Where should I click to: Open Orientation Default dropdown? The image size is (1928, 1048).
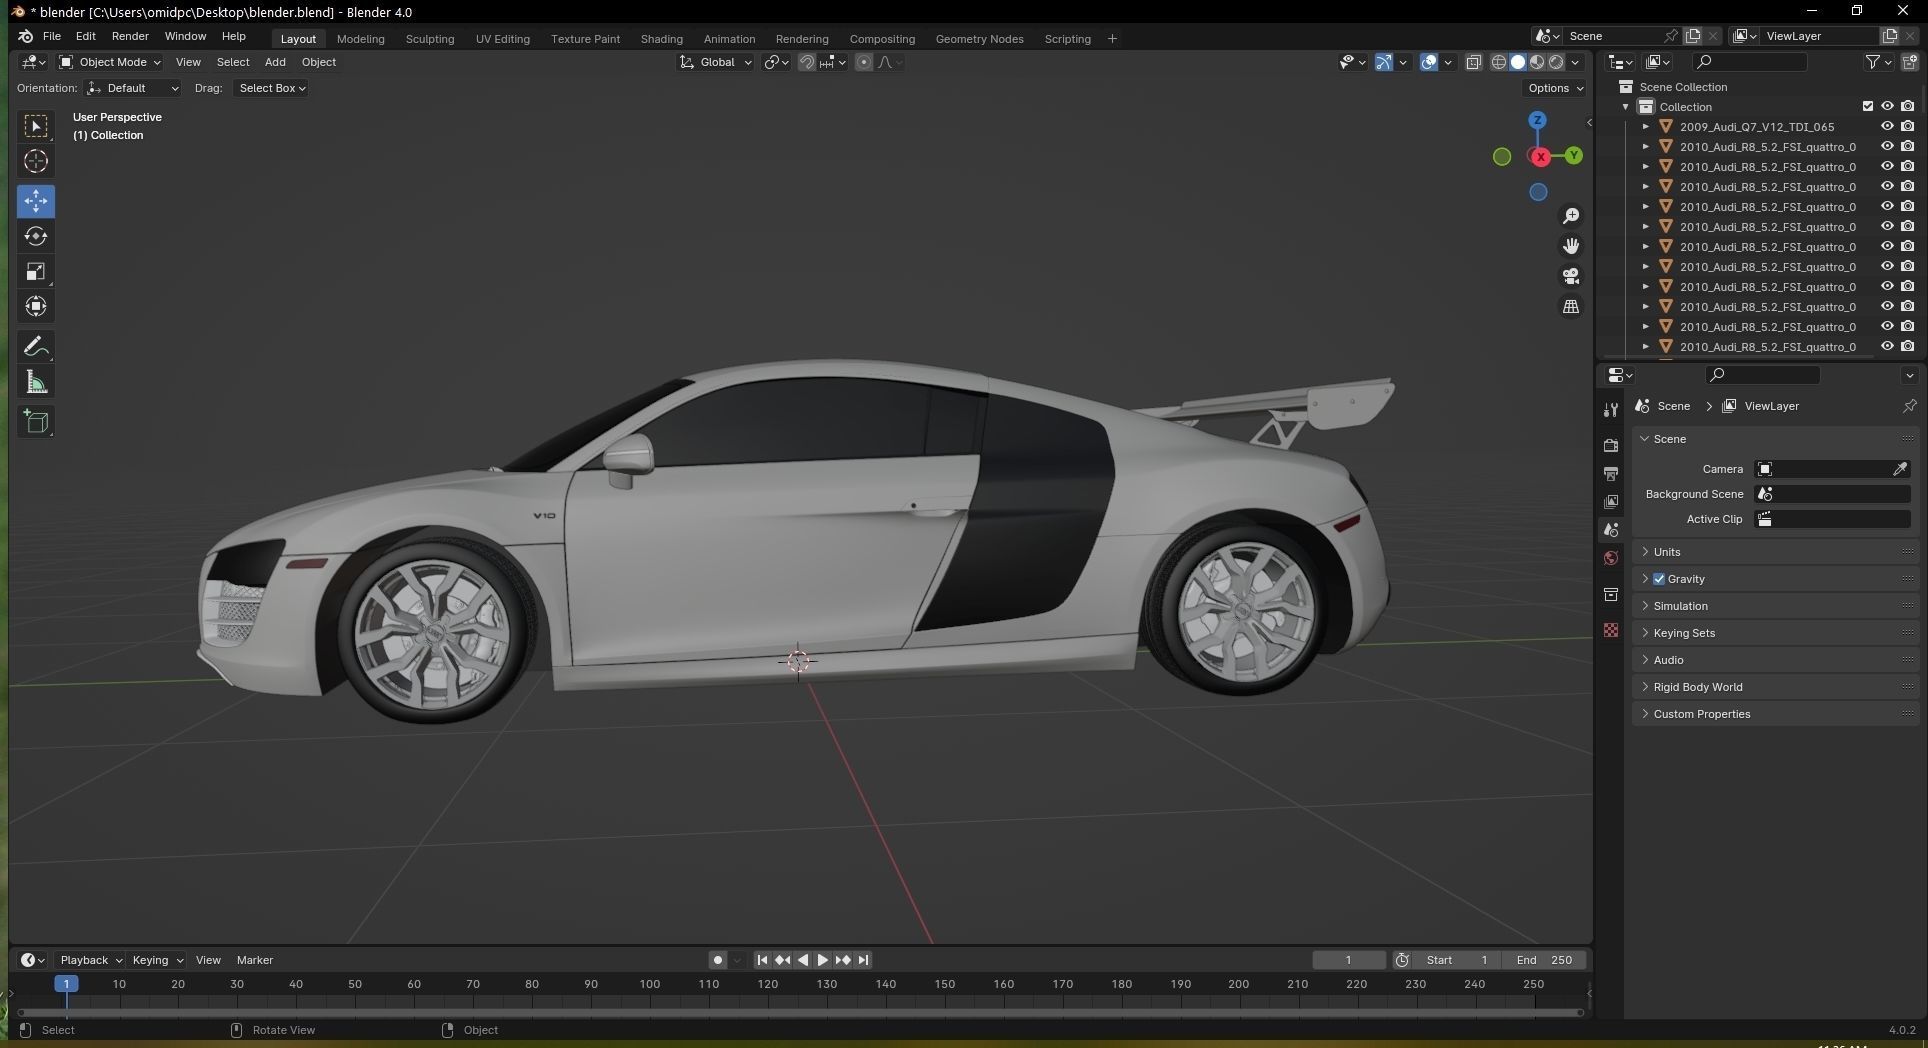[x=133, y=88]
